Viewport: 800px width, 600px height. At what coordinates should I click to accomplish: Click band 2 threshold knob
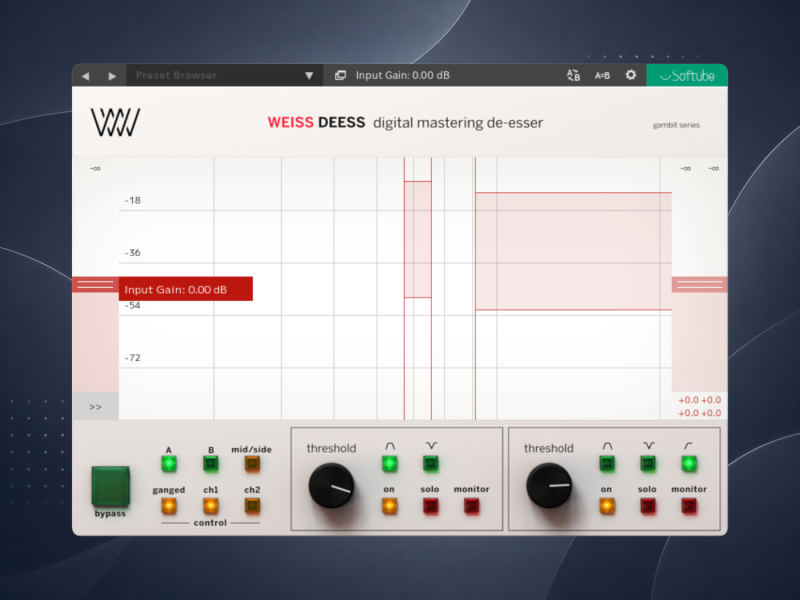(549, 486)
